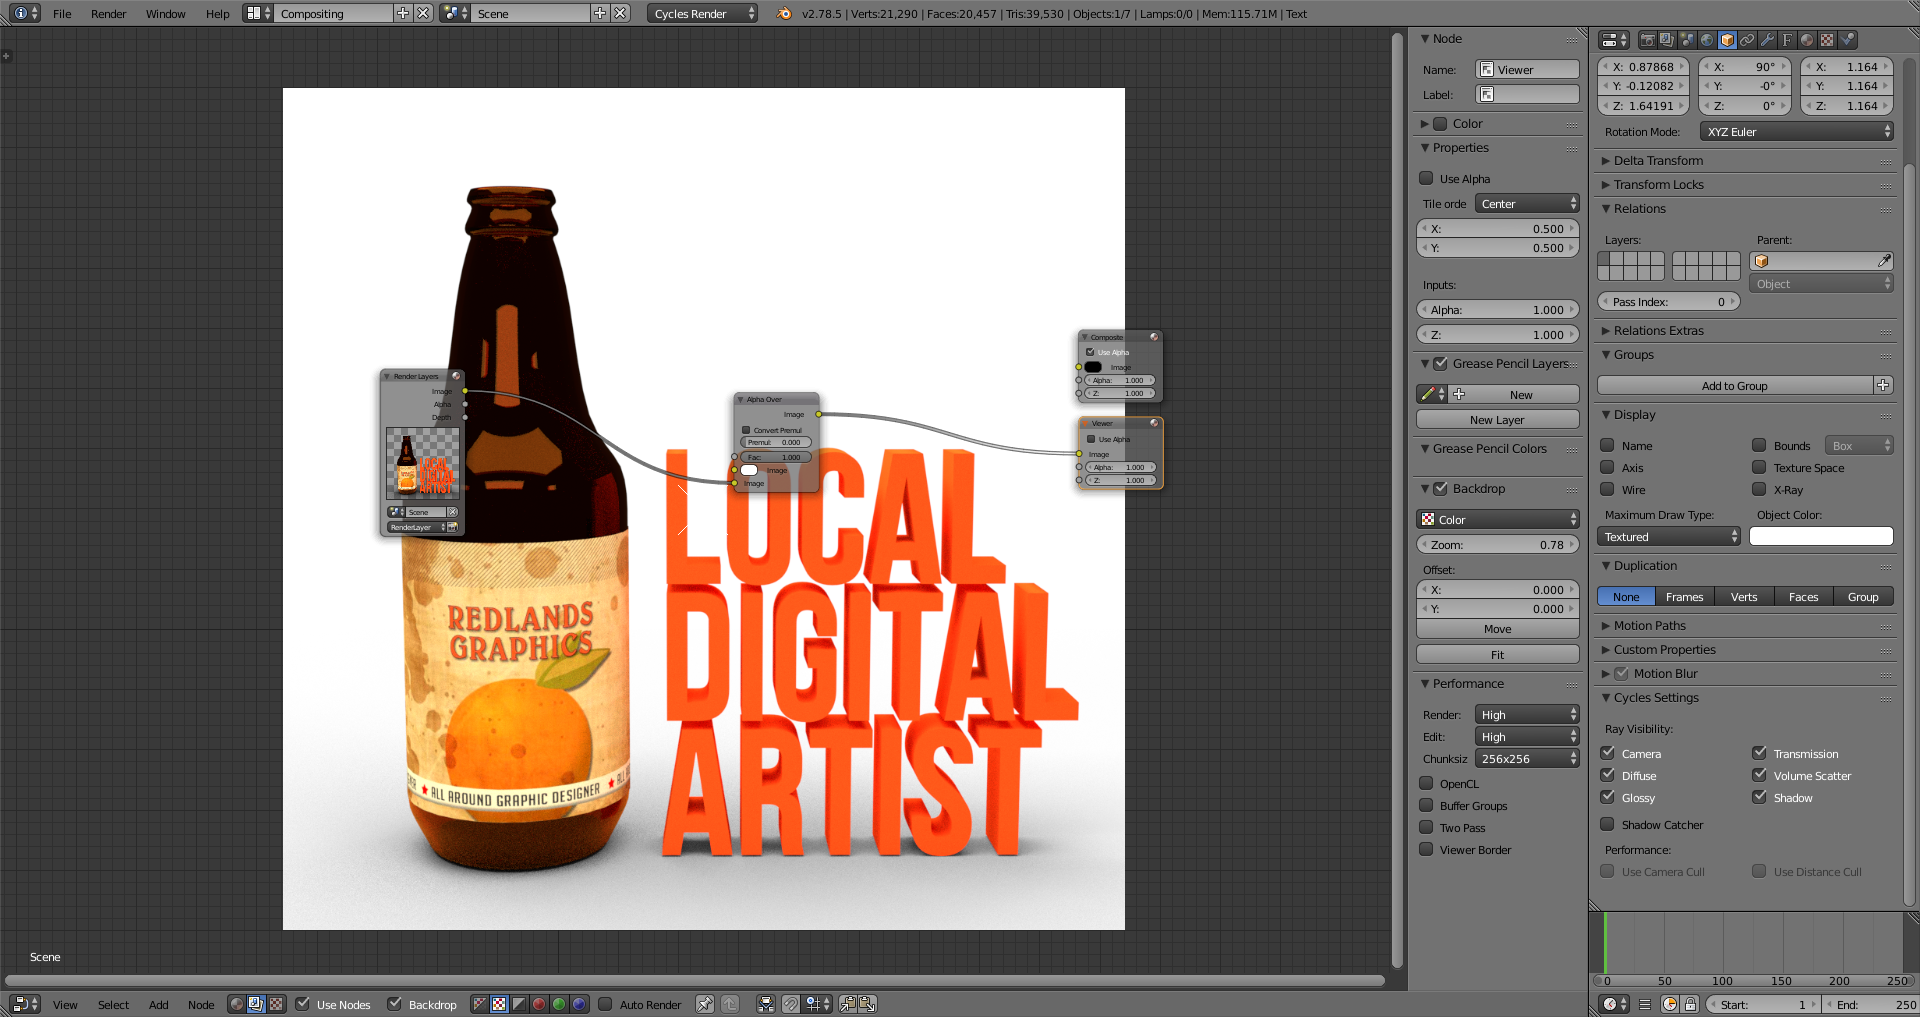Open the Material sphere tab
Viewport: 1920px width, 1017px height.
[1807, 40]
